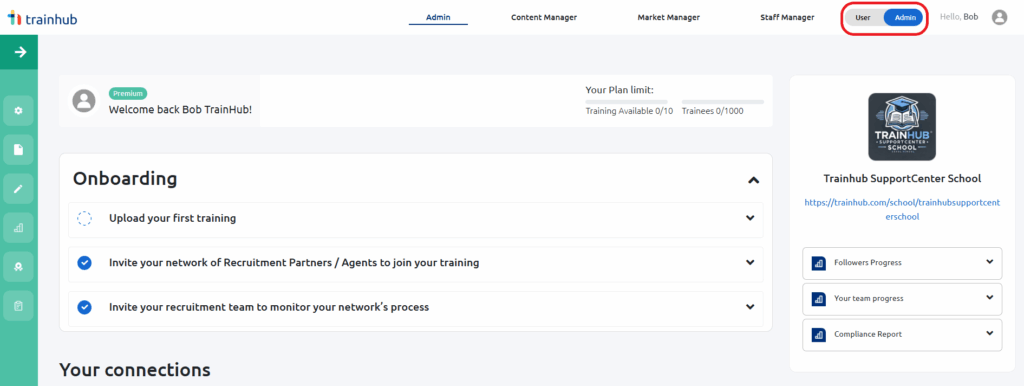
Task: Open the settings gear in the sidebar
Action: tap(18, 111)
